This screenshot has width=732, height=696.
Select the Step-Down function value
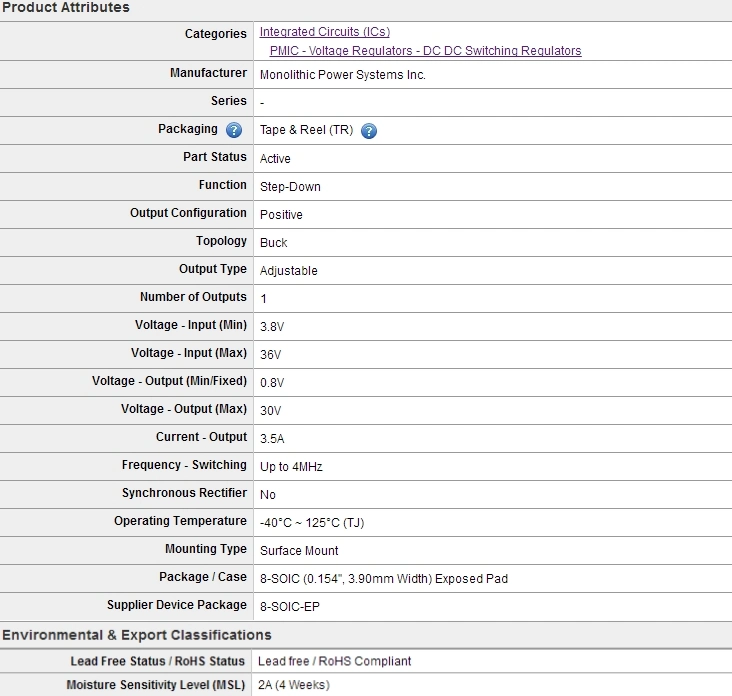click(290, 187)
